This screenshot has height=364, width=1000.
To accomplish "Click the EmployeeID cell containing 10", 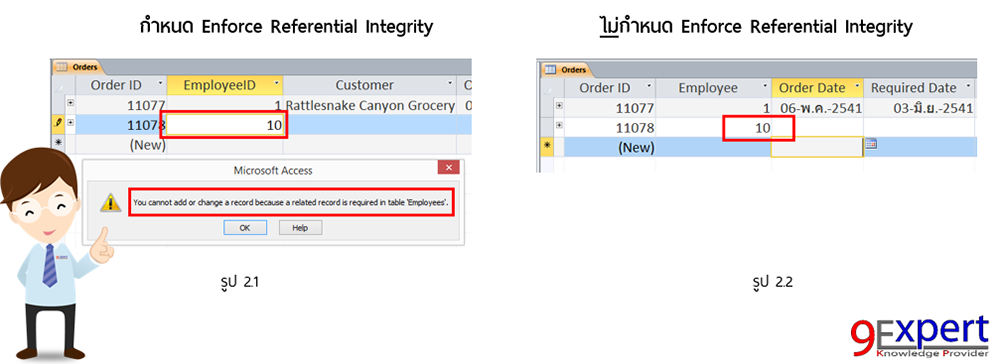I will pyautogui.click(x=223, y=125).
